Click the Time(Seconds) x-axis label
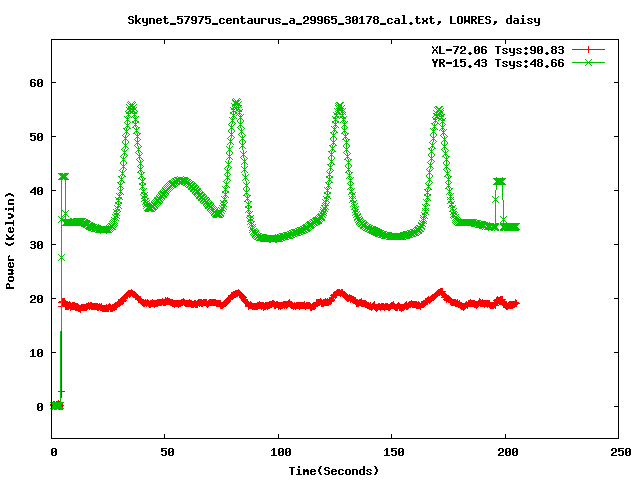 [333, 471]
